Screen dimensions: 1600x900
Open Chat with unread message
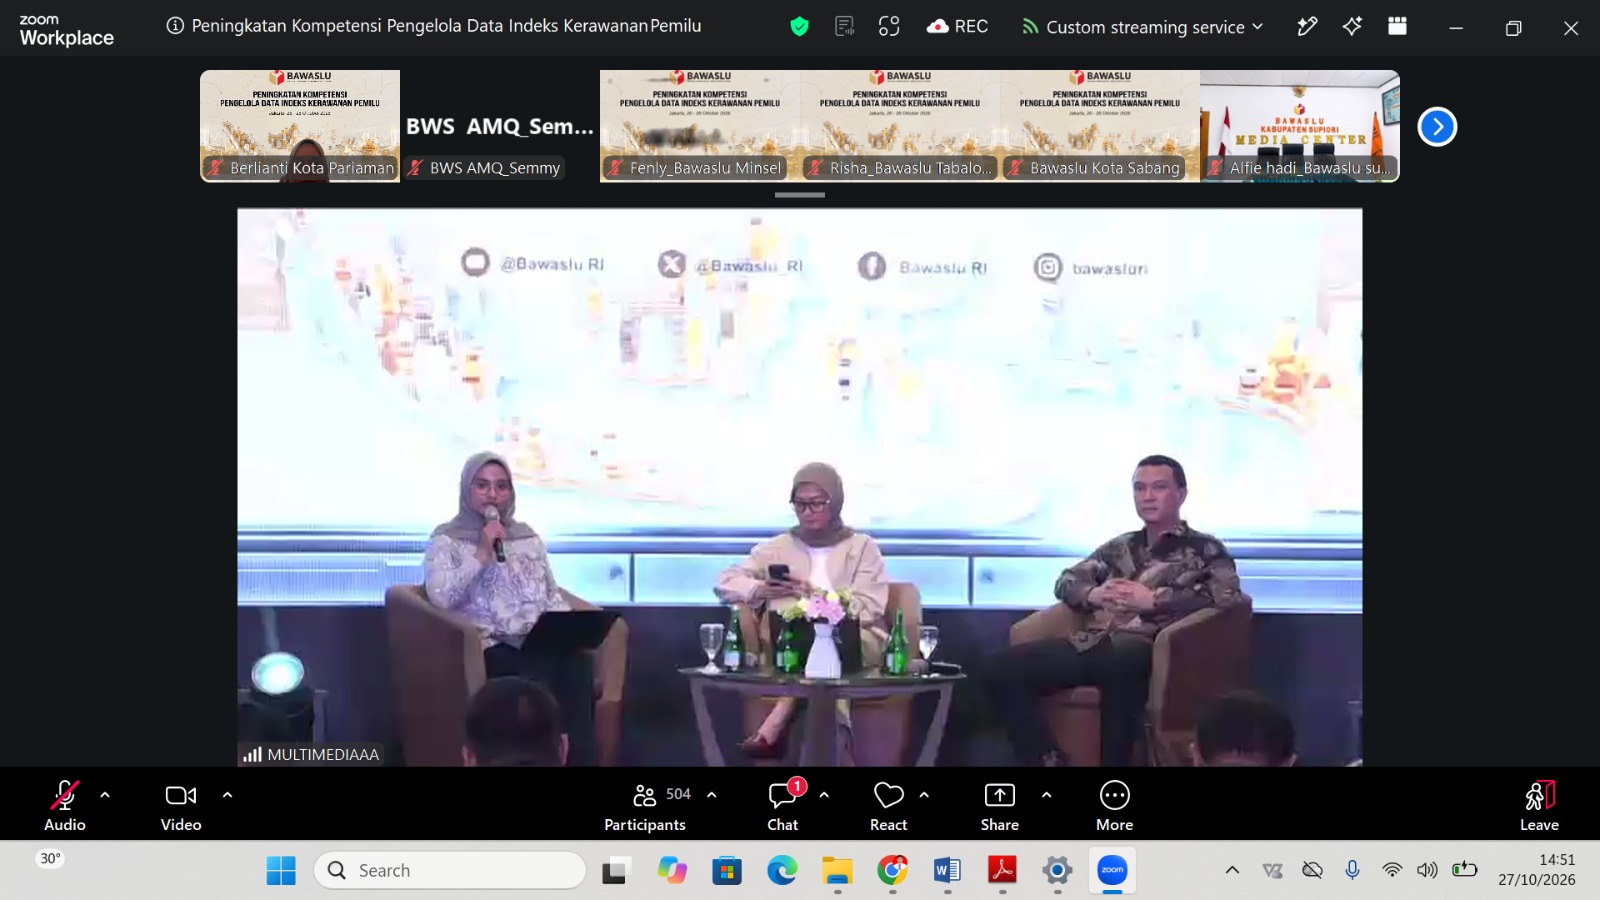click(783, 805)
